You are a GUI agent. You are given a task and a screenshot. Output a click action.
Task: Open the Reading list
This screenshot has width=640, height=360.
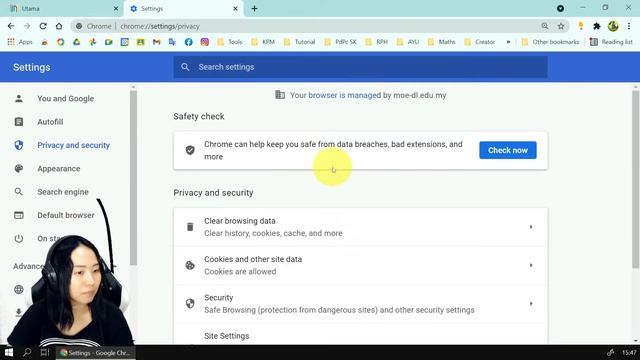tap(611, 42)
